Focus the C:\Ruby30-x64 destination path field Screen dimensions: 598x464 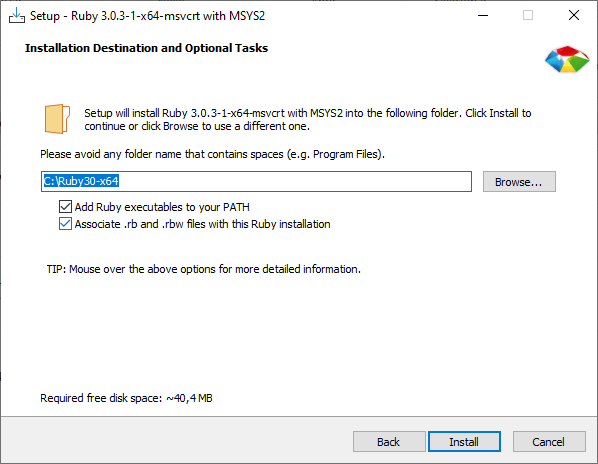pos(256,181)
